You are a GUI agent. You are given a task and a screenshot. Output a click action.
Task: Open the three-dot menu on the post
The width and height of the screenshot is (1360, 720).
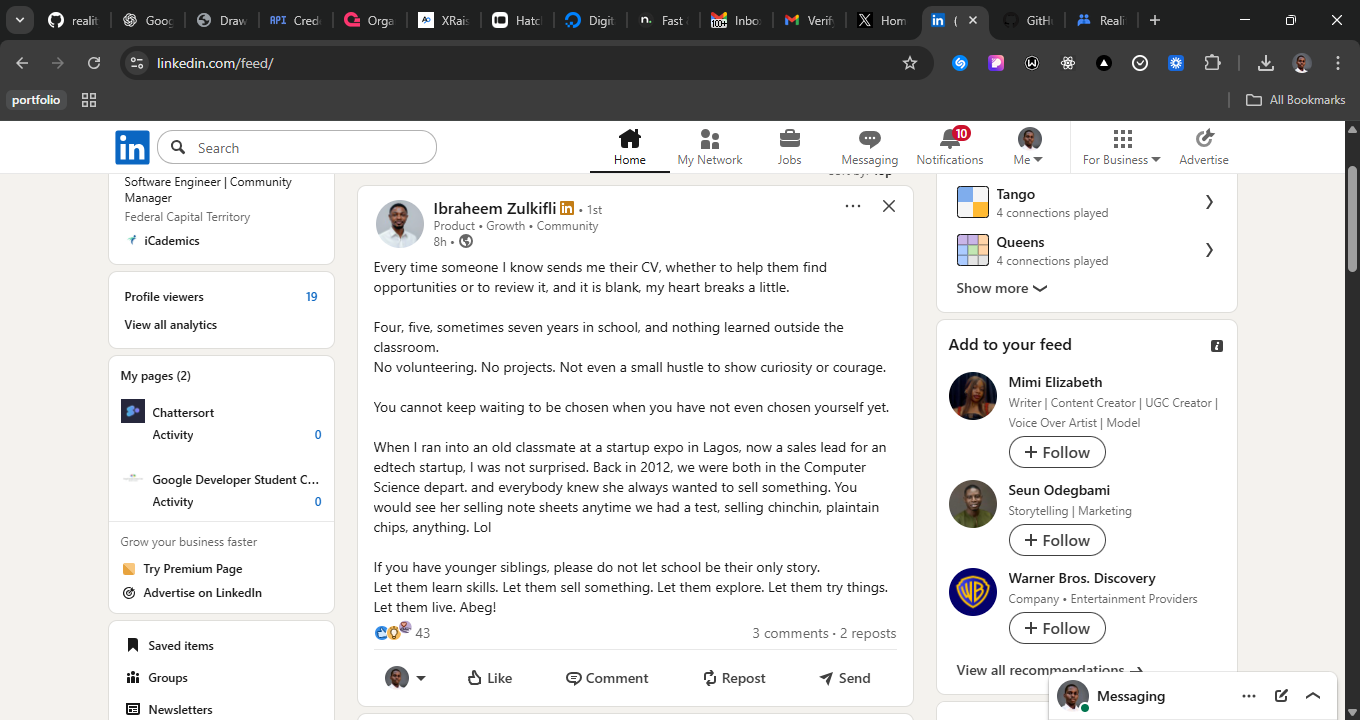tap(852, 206)
